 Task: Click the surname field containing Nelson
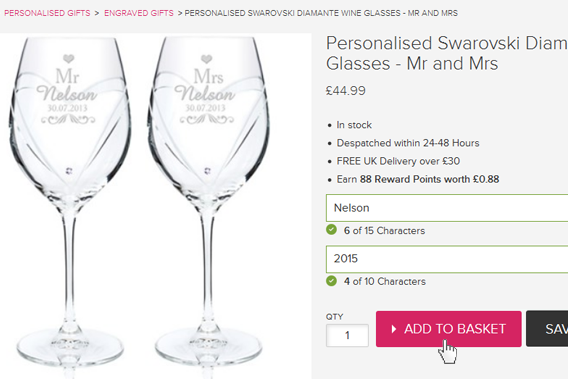447,208
